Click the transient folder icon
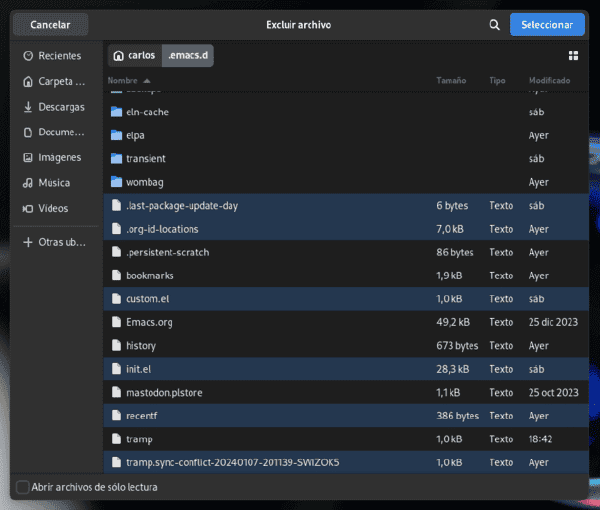 116,159
